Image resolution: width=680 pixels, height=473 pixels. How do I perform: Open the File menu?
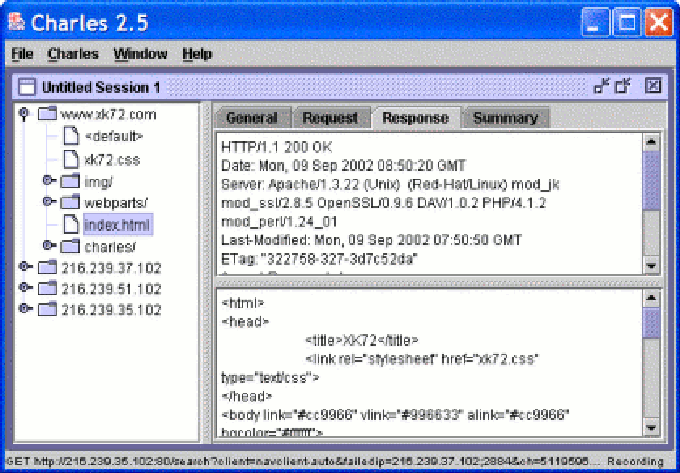pyautogui.click(x=22, y=54)
